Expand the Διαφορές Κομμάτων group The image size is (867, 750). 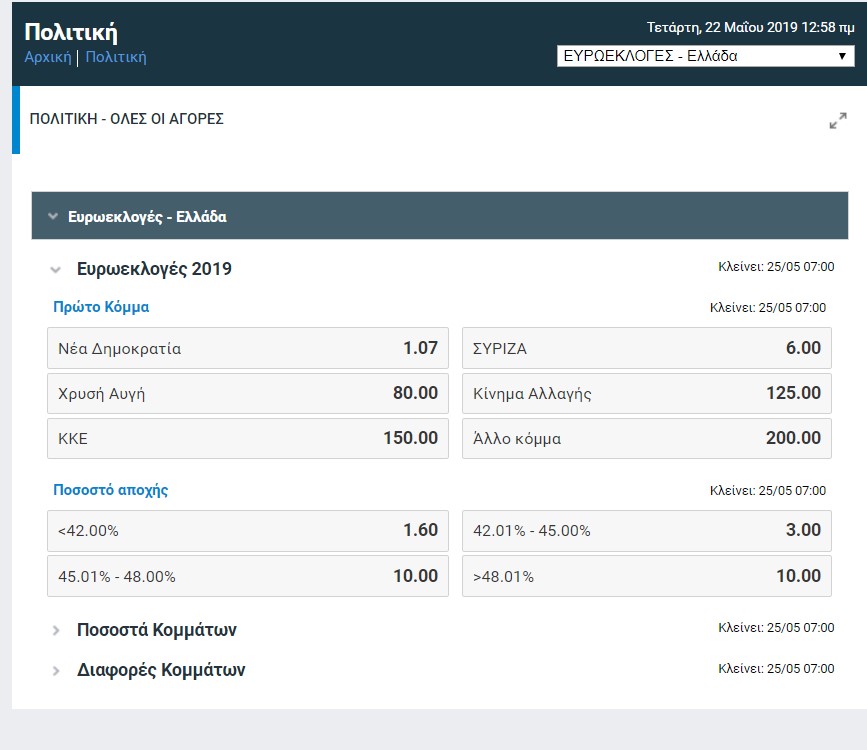tap(160, 670)
